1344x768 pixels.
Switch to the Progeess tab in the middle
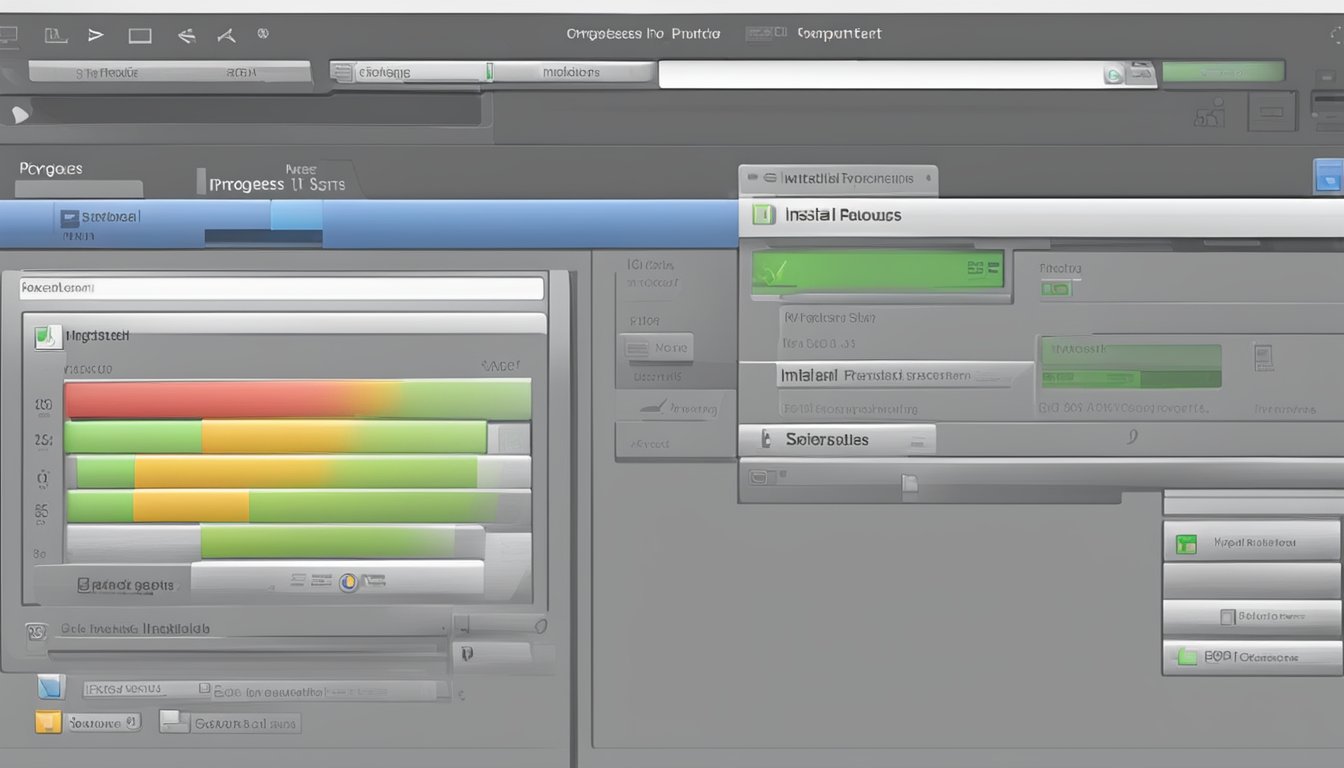[276, 183]
